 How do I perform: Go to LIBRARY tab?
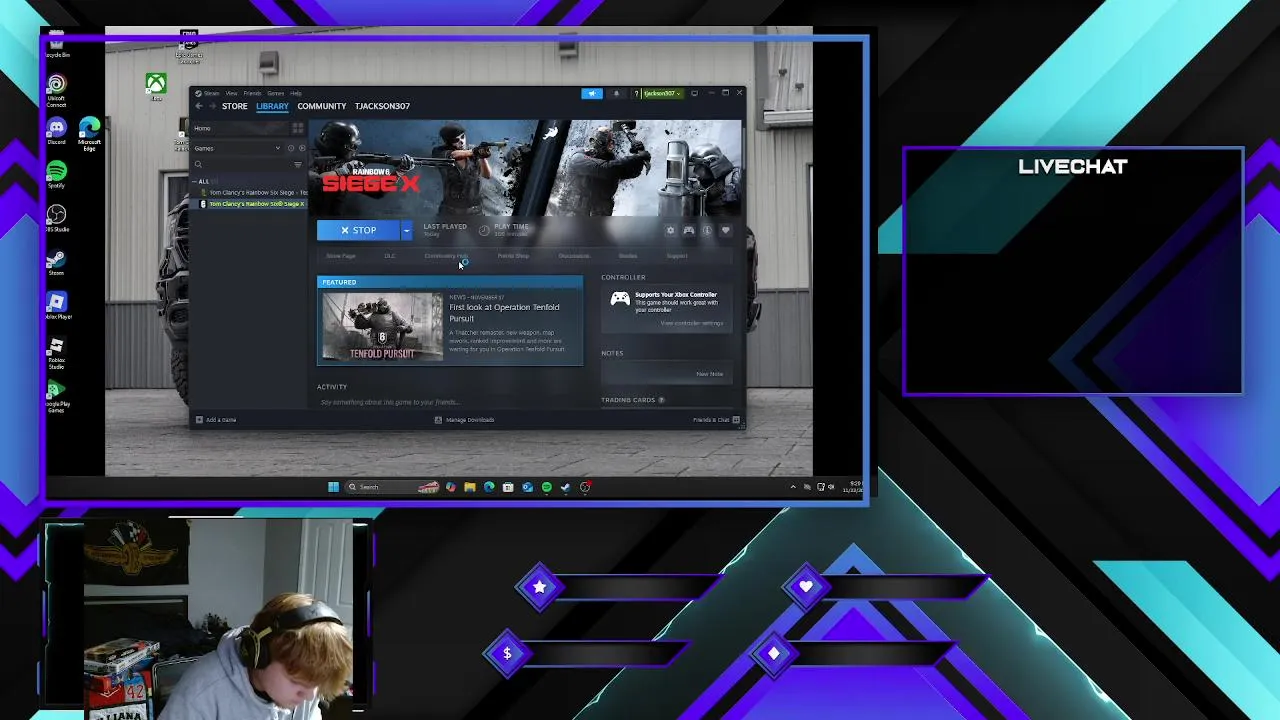[x=272, y=106]
